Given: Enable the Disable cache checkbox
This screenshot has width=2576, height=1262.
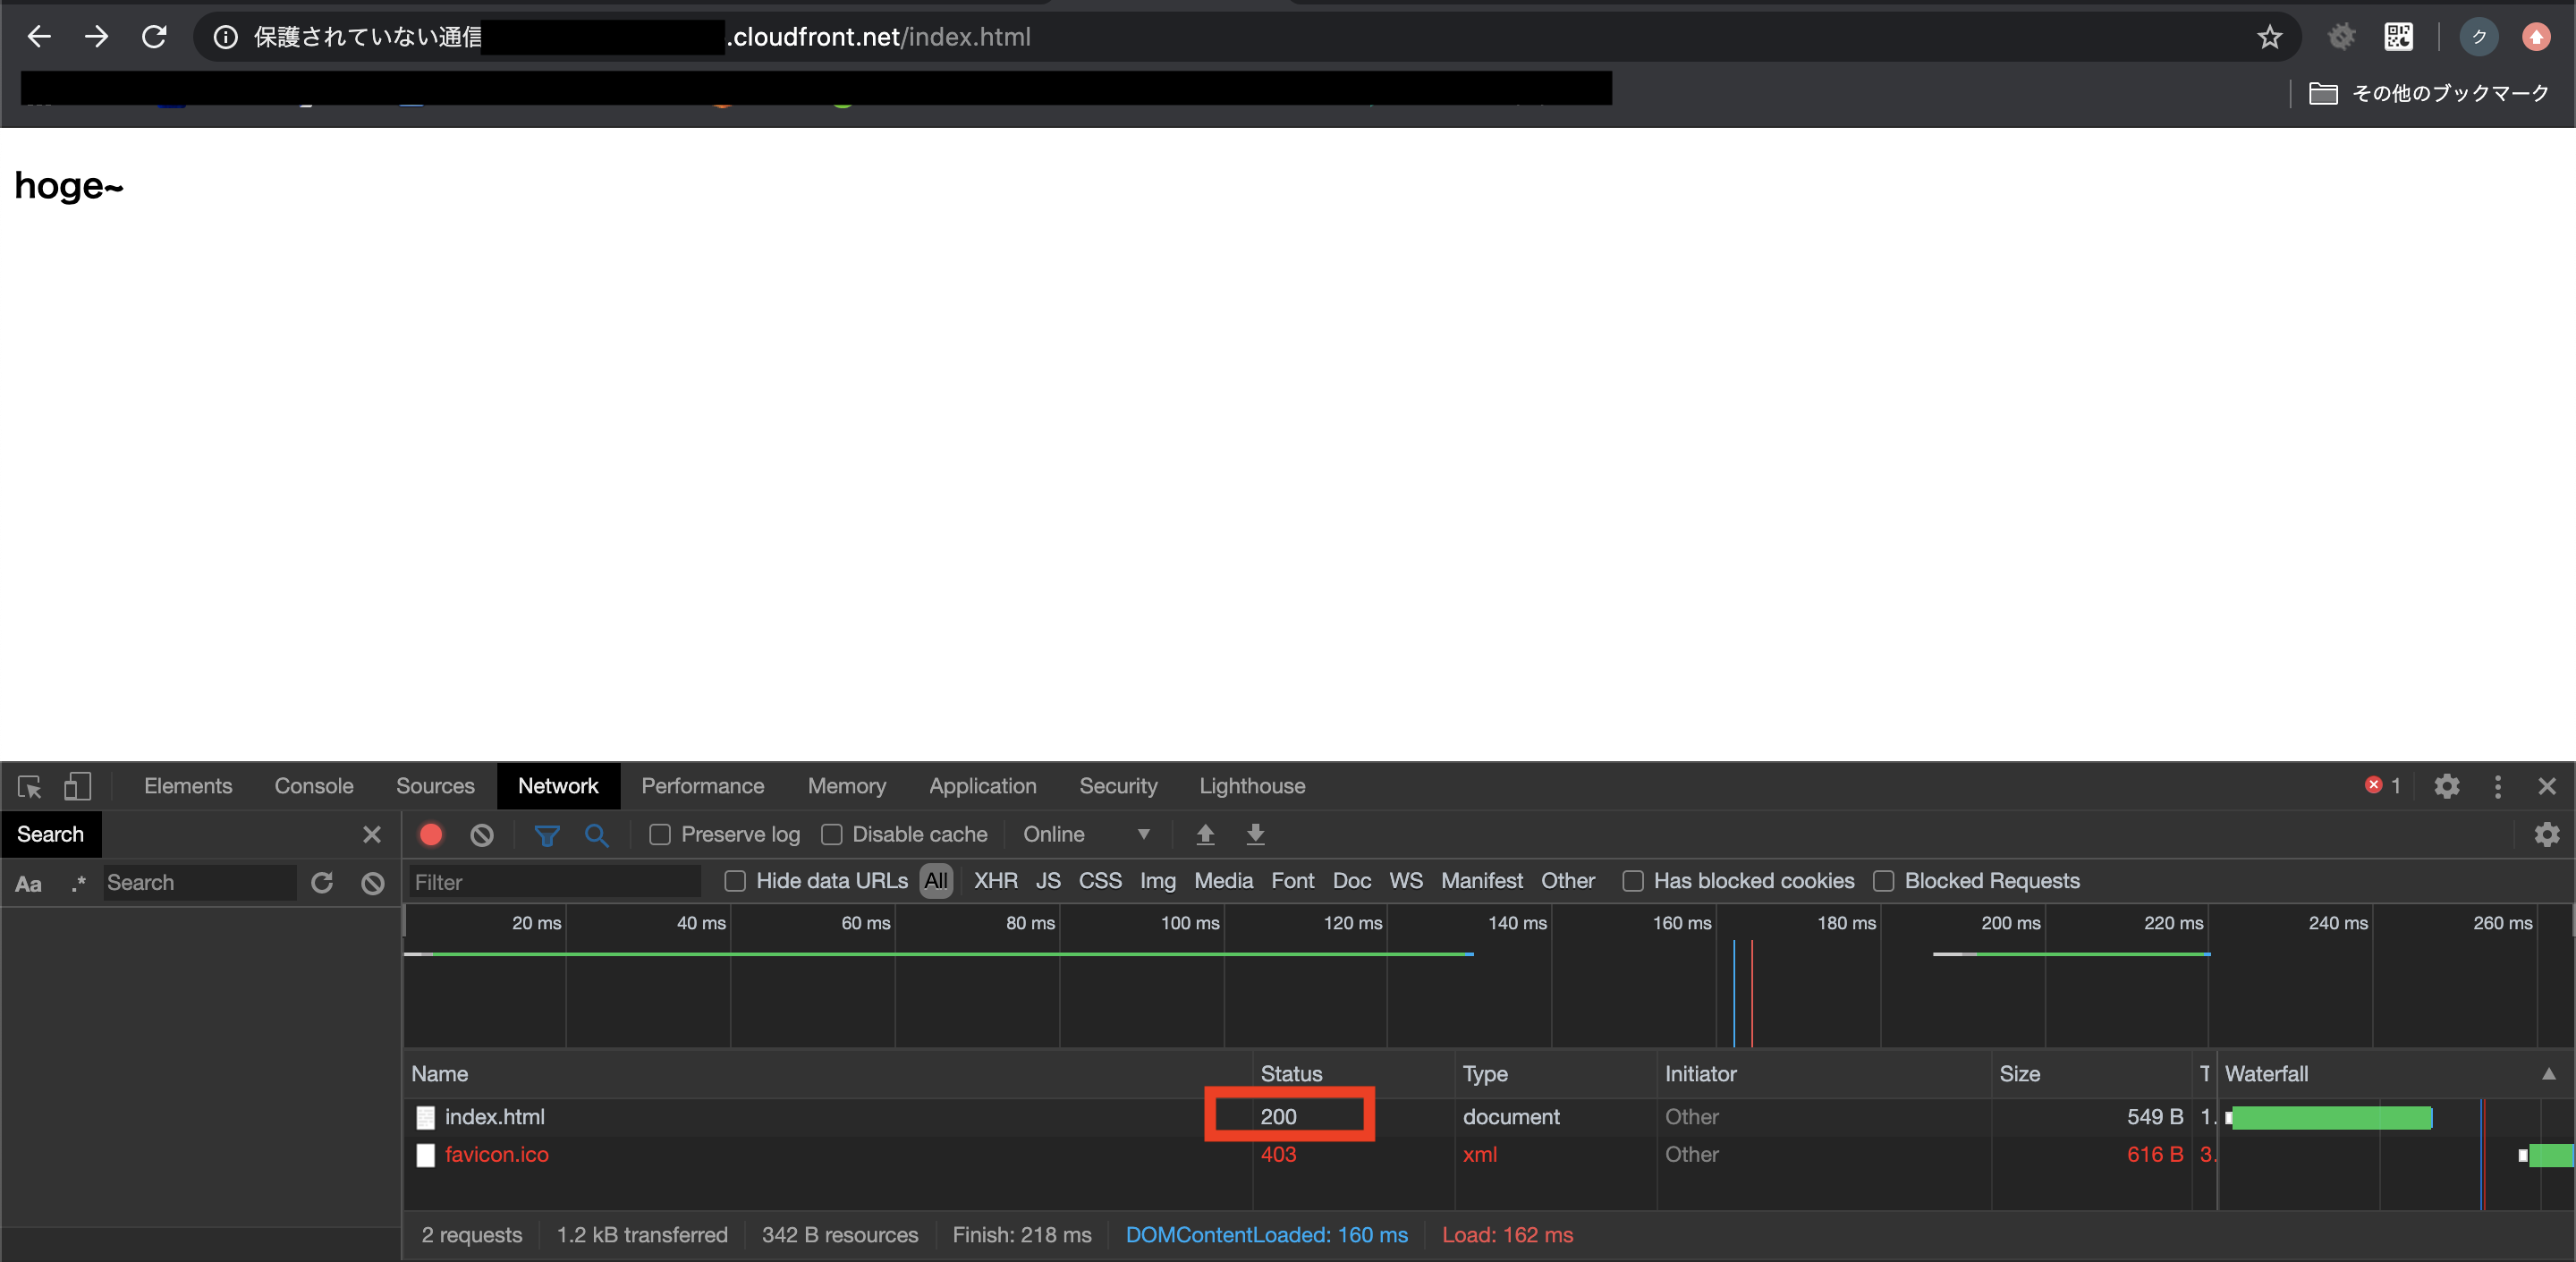Looking at the screenshot, I should pyautogui.click(x=831, y=834).
